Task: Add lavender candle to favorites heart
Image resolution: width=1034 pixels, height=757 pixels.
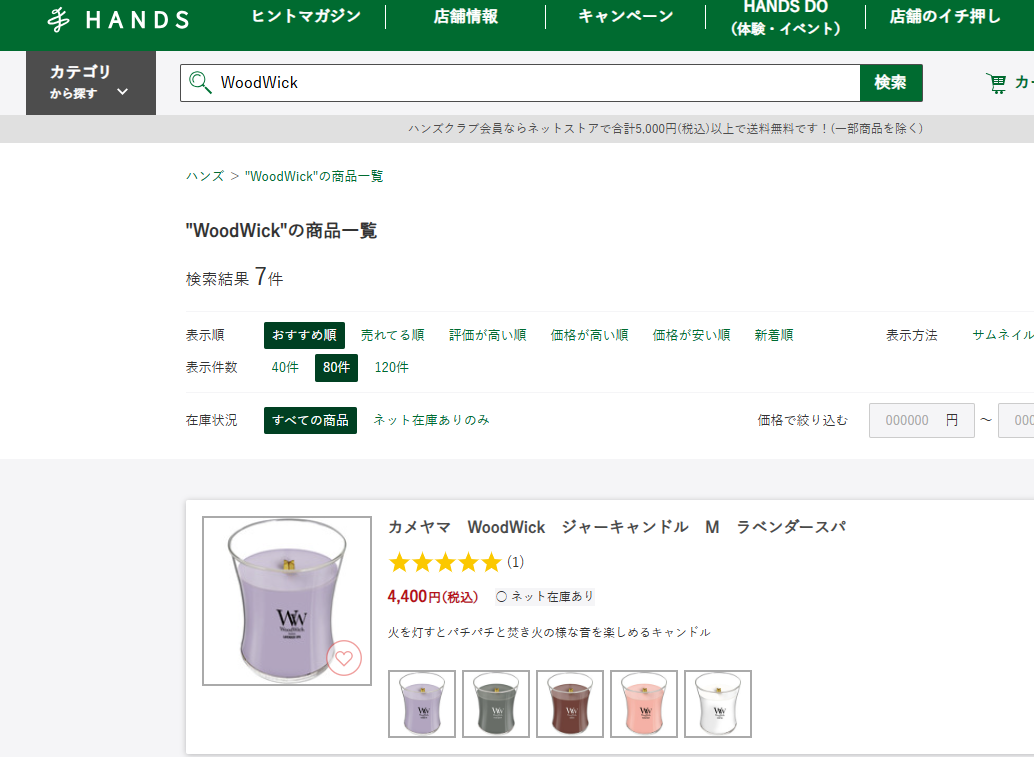Action: coord(344,657)
